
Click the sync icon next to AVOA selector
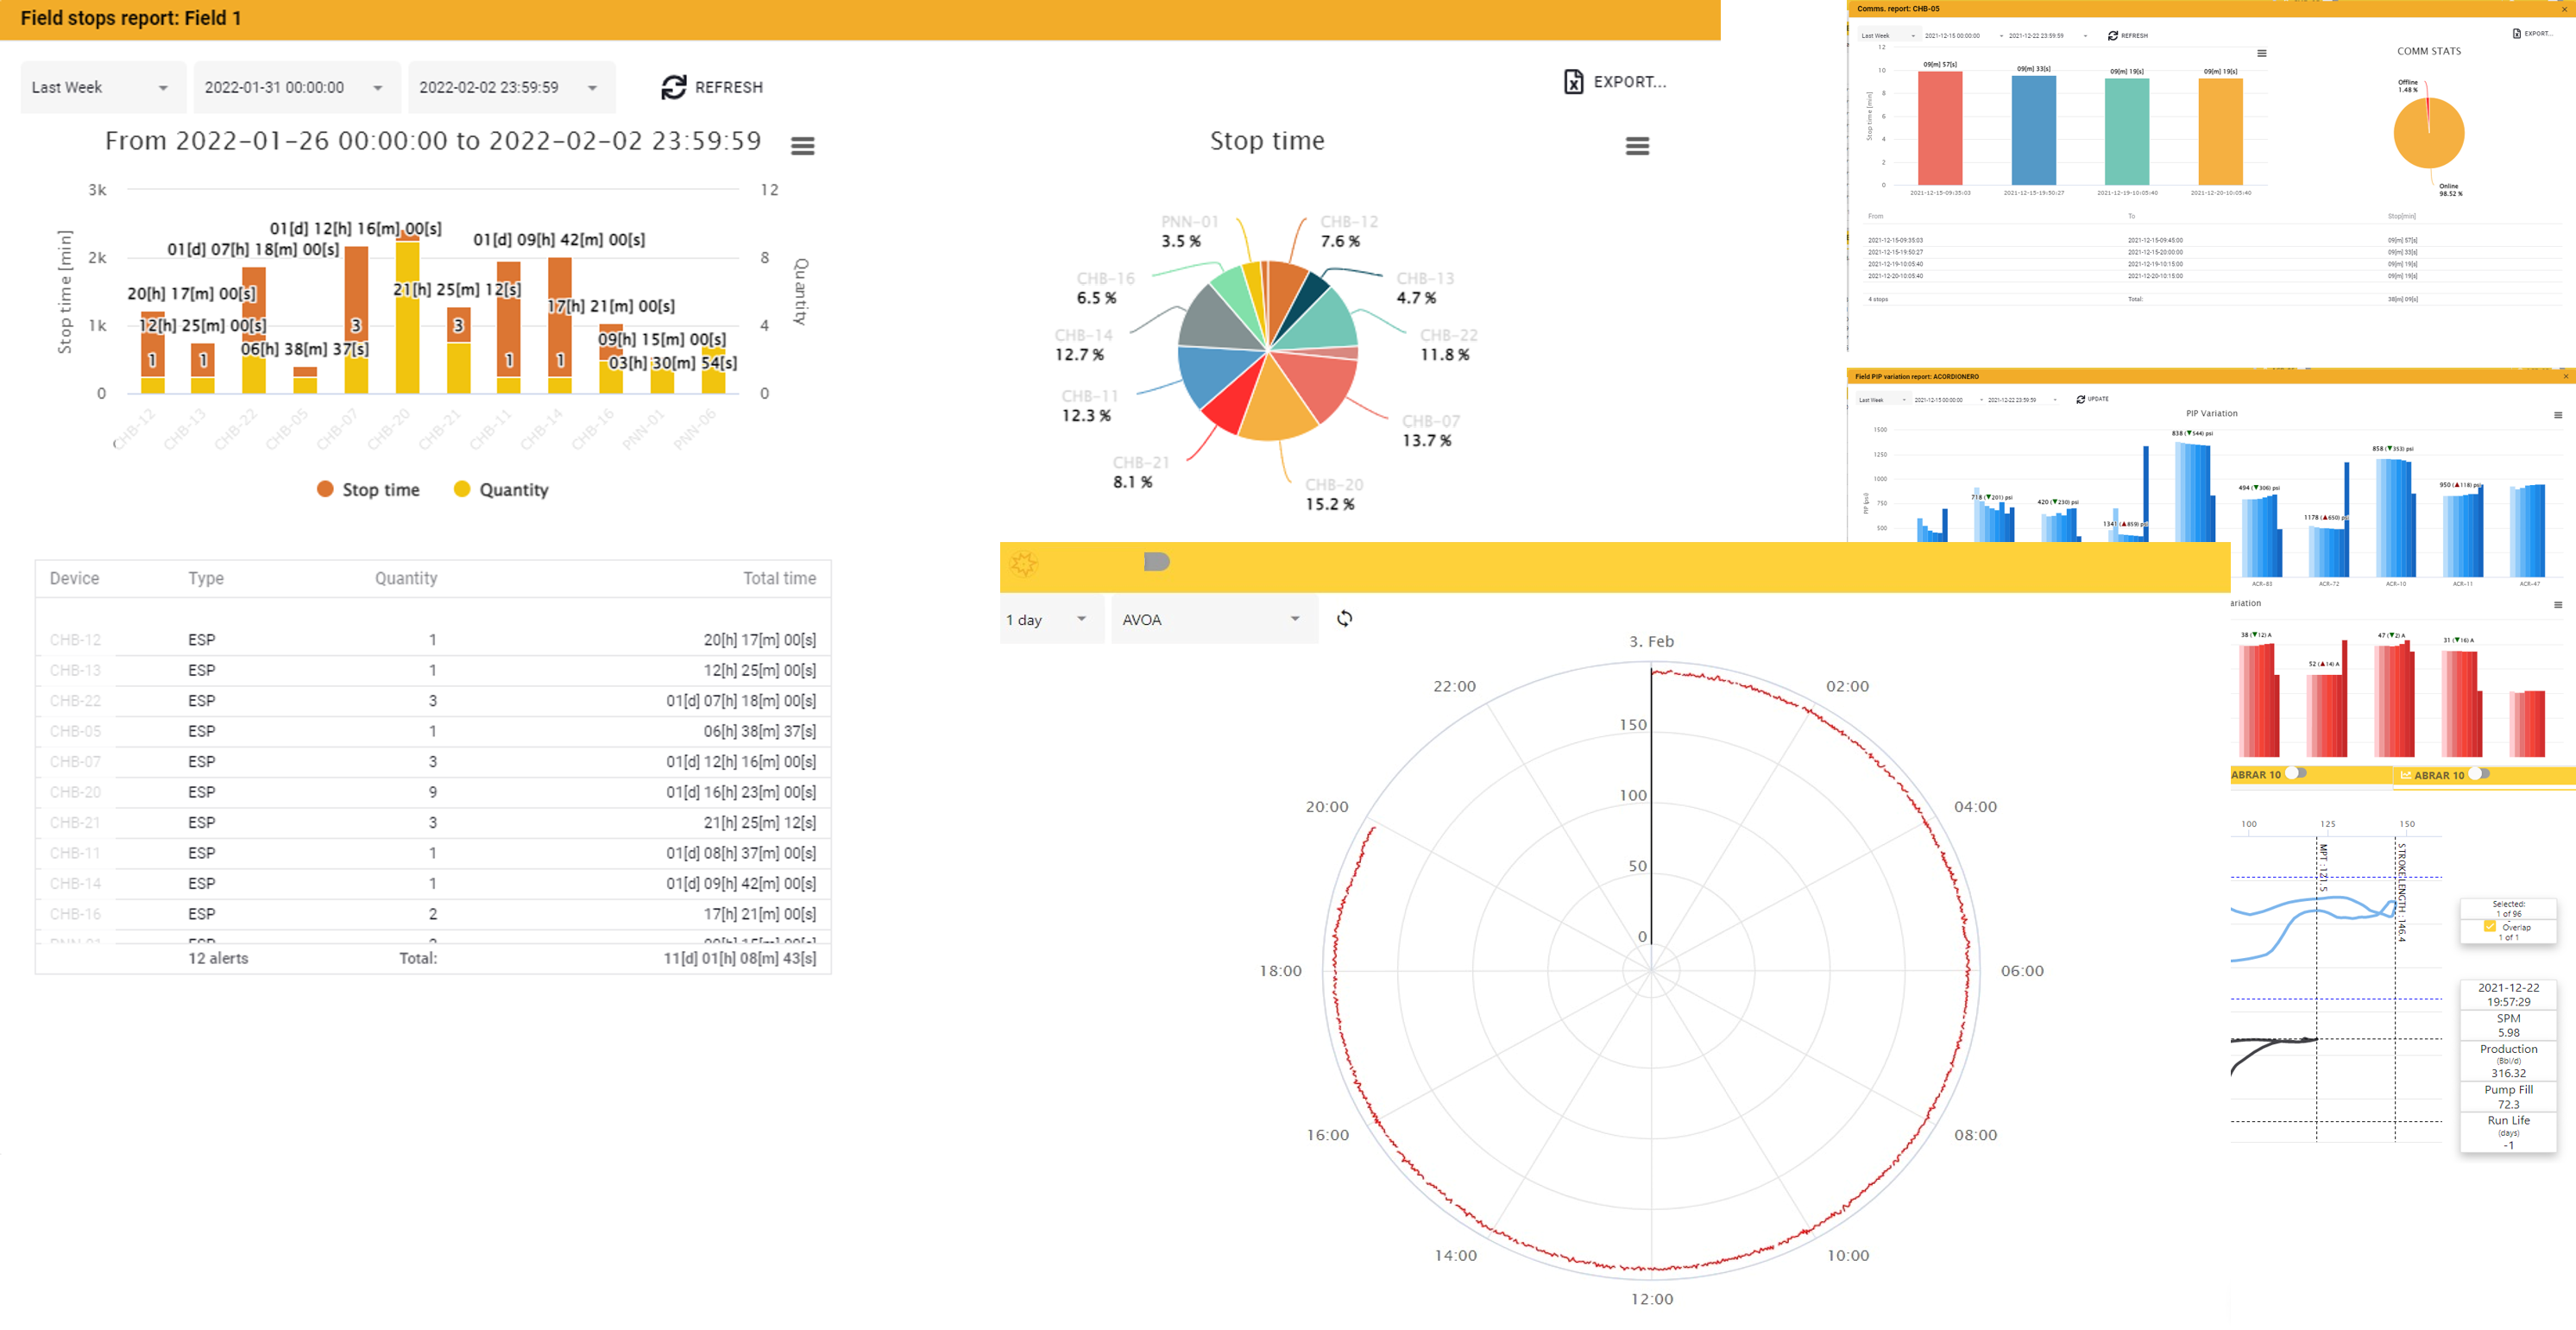coord(1344,619)
